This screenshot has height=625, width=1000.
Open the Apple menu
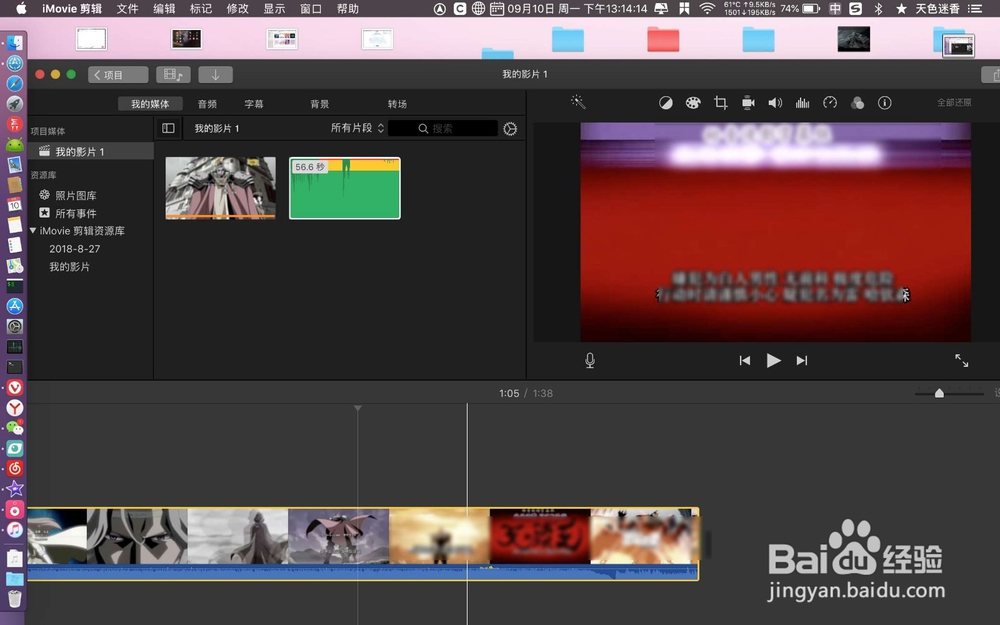(20, 8)
